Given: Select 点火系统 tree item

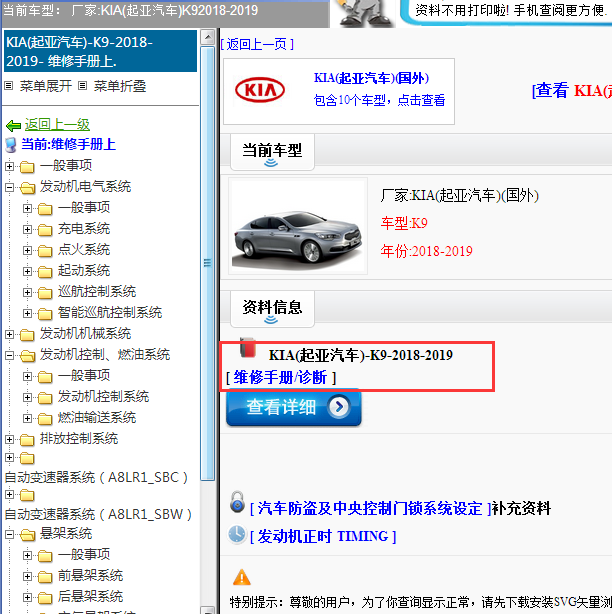Looking at the screenshot, I should point(84,250).
